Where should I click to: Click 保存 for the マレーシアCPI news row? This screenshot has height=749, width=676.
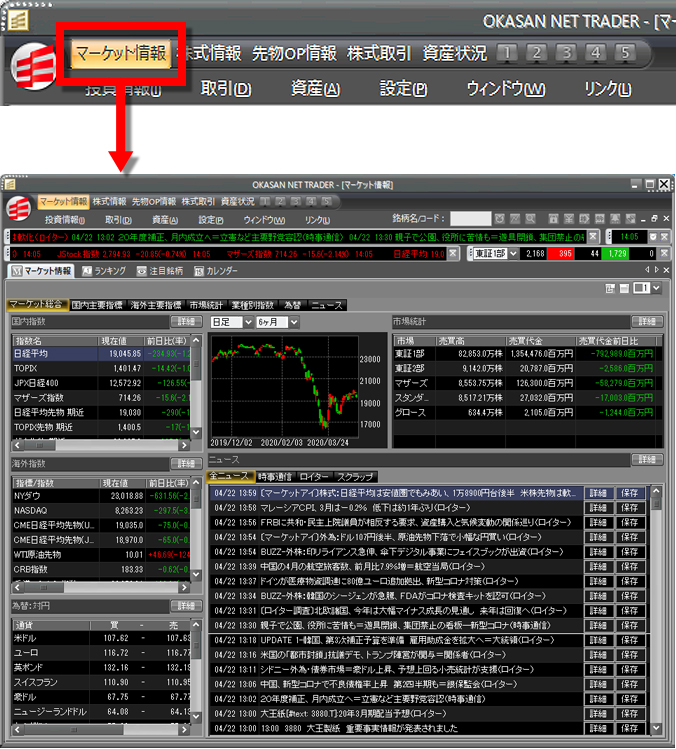[630, 508]
